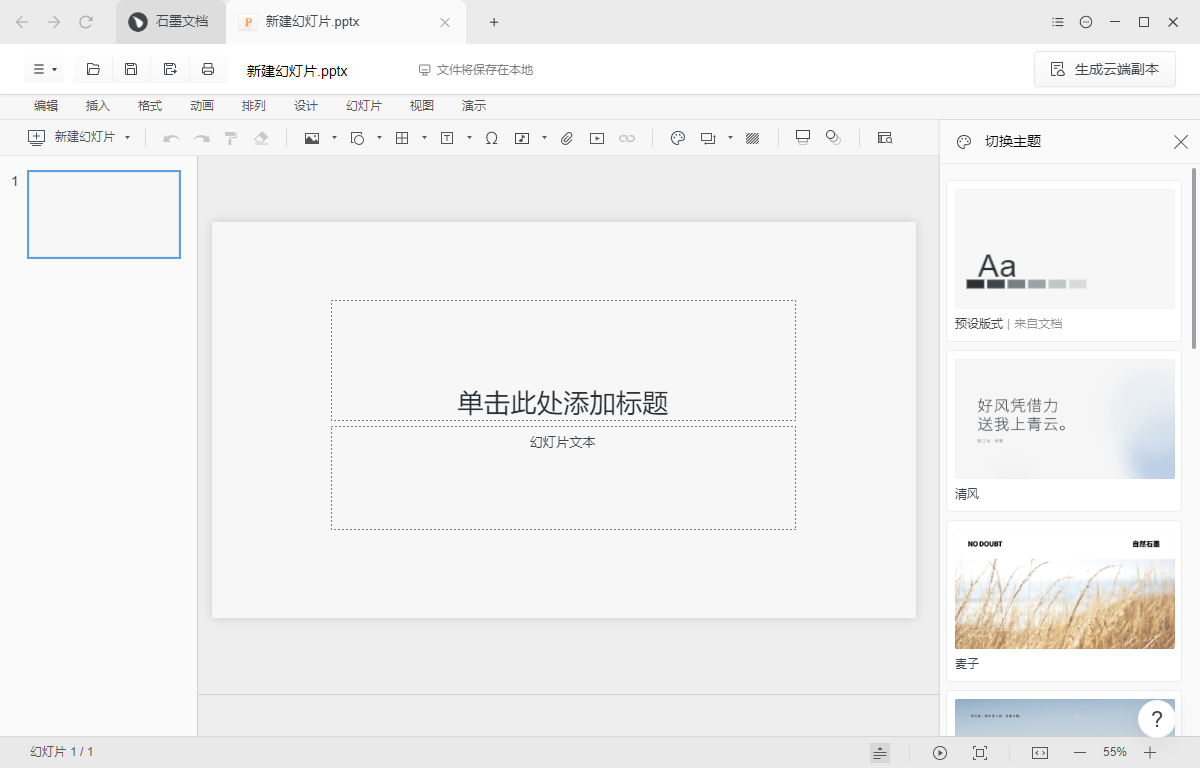Insert a hyperlink with the link icon
This screenshot has height=768, width=1200.
(x=627, y=138)
